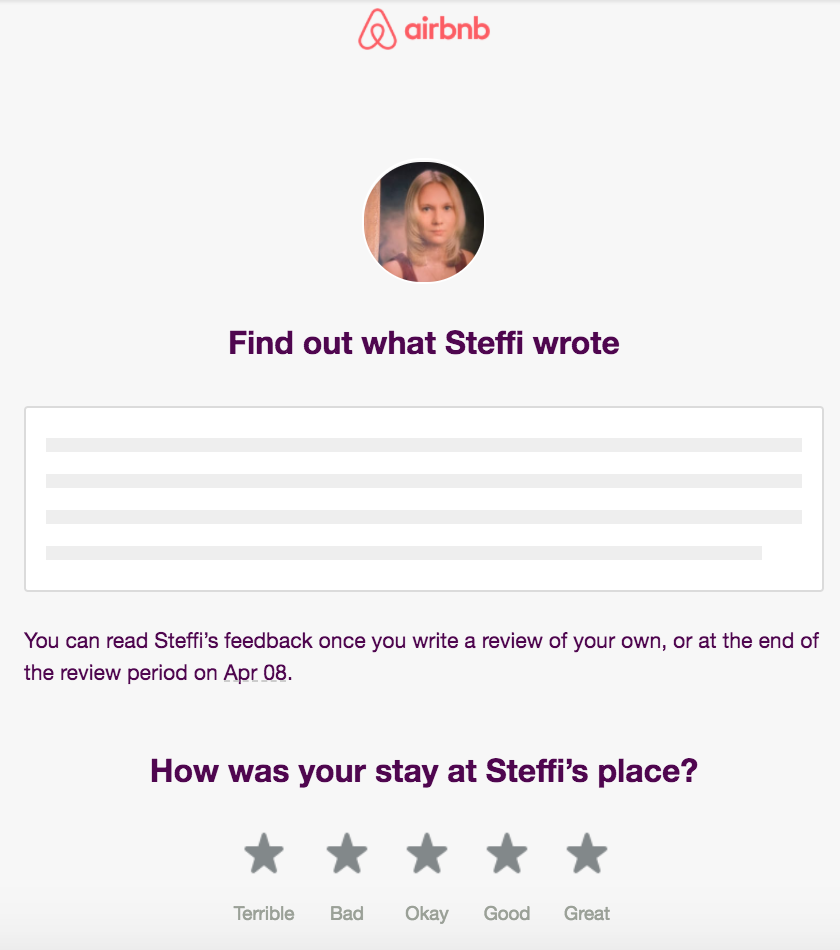Give a Great five-star rating
This screenshot has width=840, height=950.
coord(586,853)
